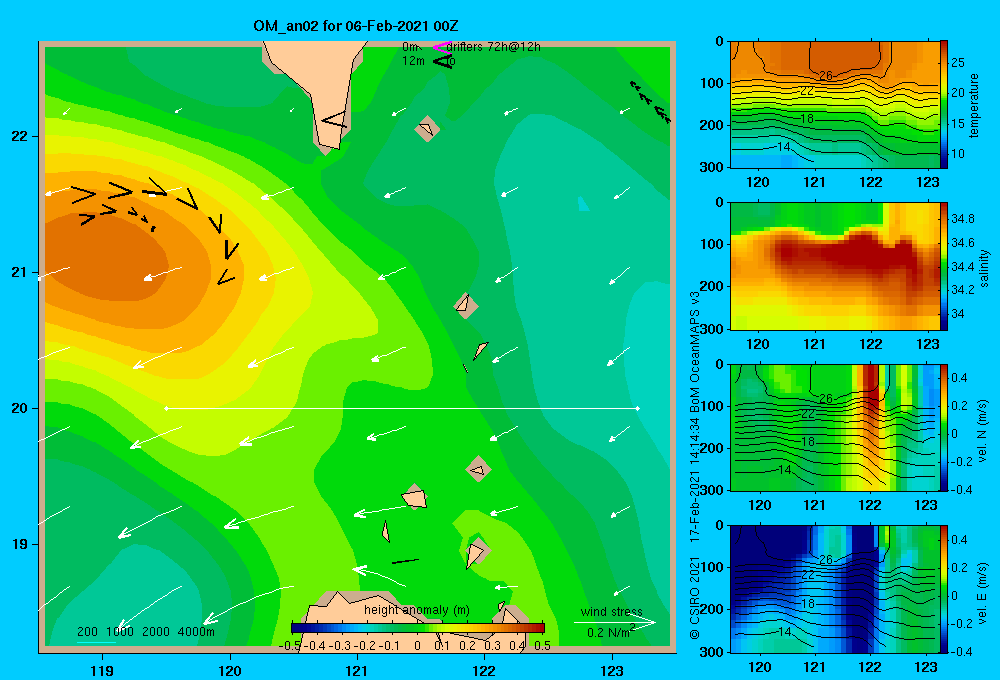Click longitude label 120 on main map

[230, 670]
